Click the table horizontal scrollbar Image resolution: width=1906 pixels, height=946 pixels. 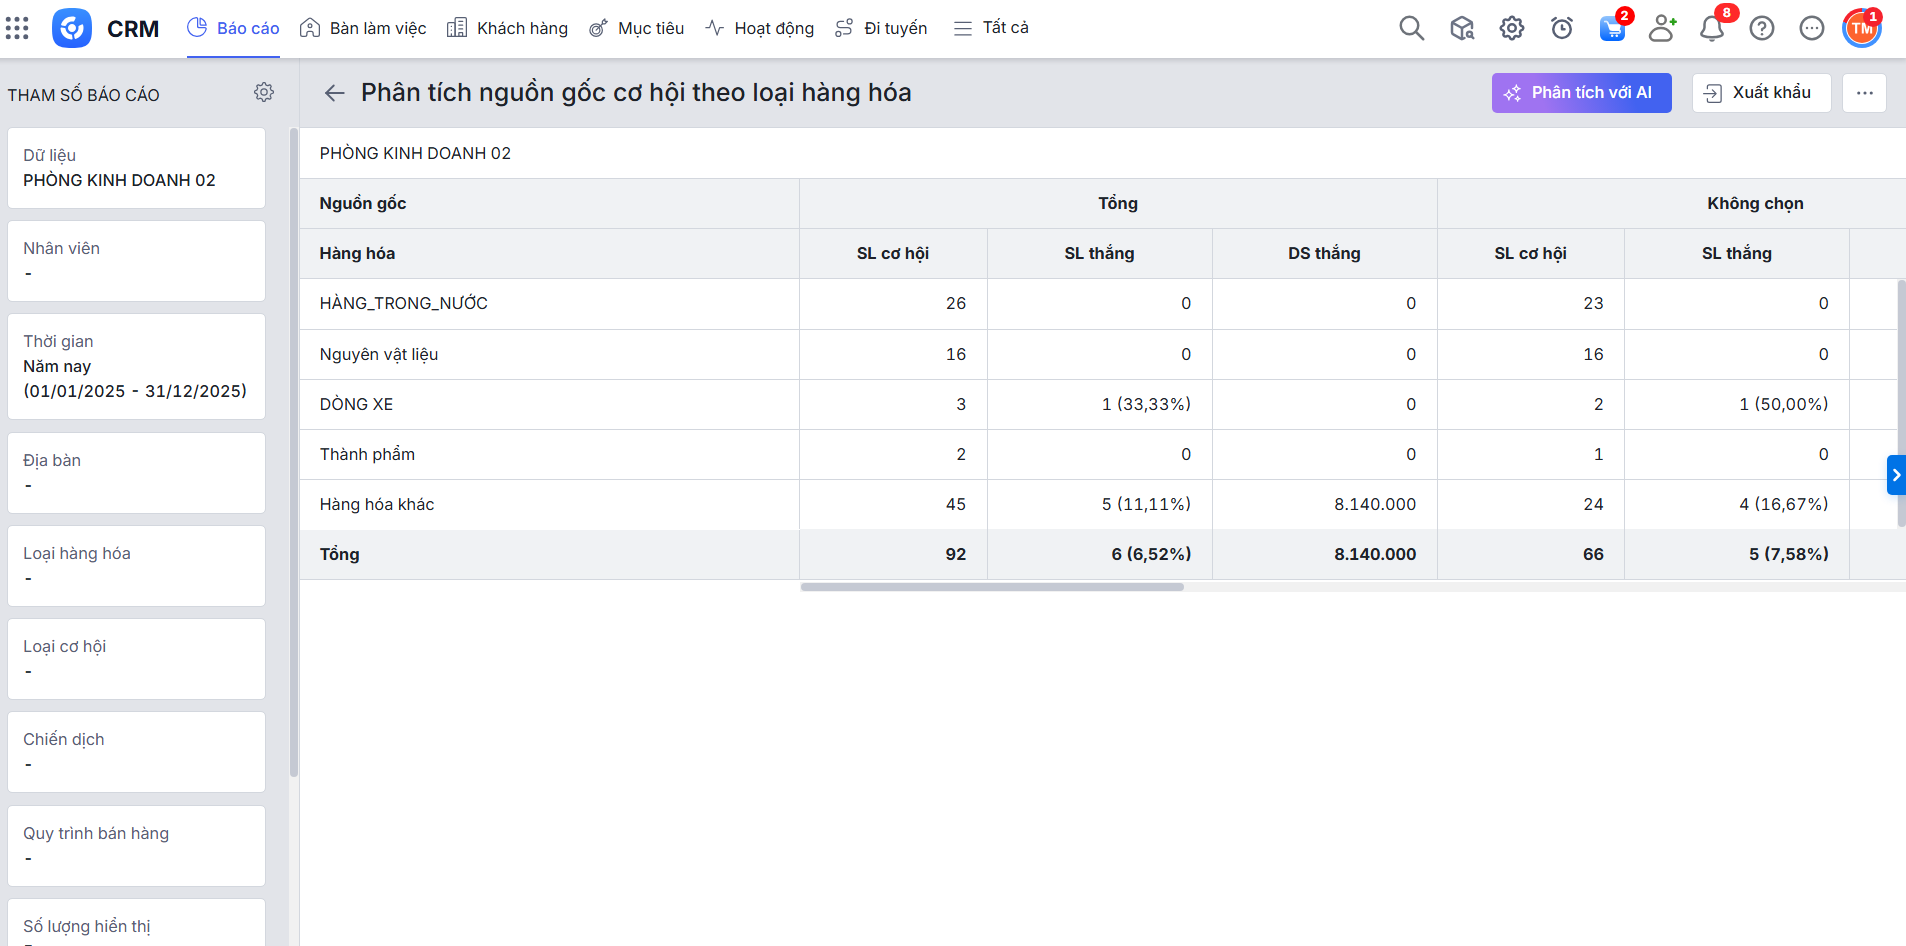991,587
